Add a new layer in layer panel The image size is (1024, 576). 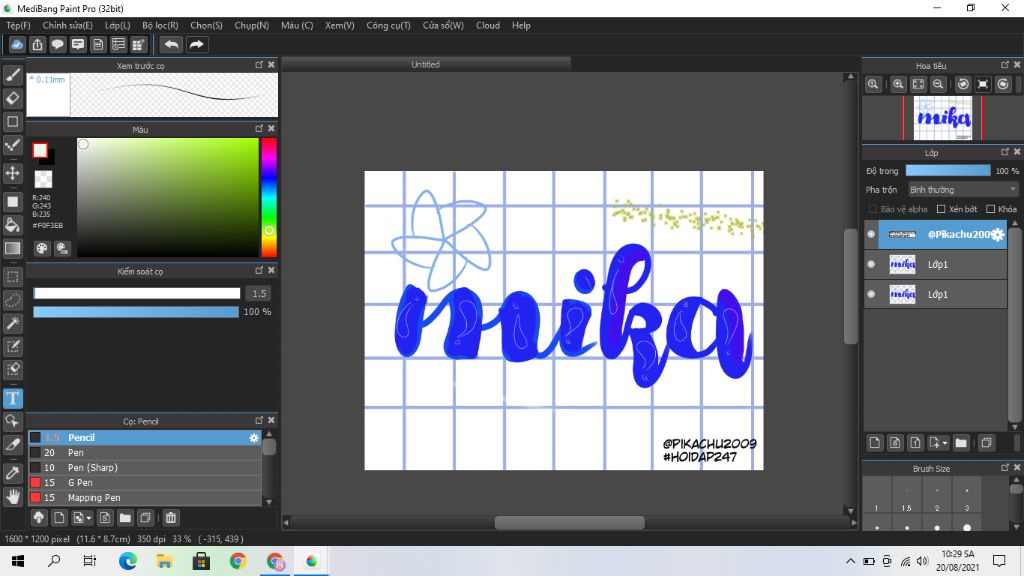coord(875,443)
